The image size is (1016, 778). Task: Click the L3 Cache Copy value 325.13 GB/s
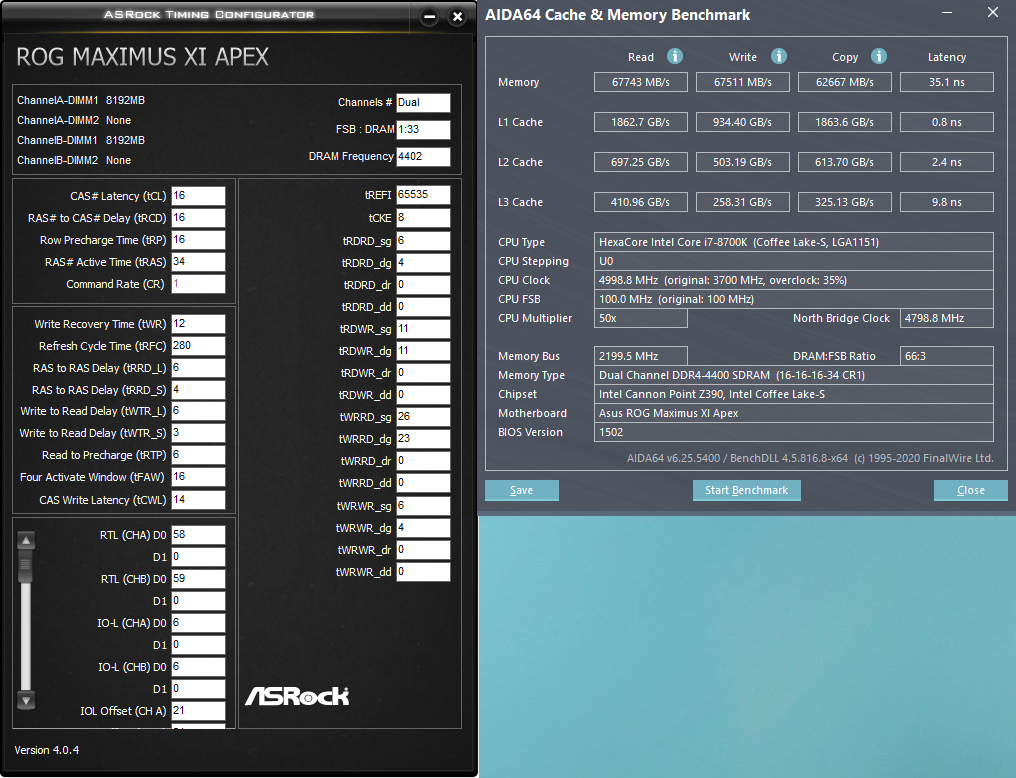click(845, 202)
